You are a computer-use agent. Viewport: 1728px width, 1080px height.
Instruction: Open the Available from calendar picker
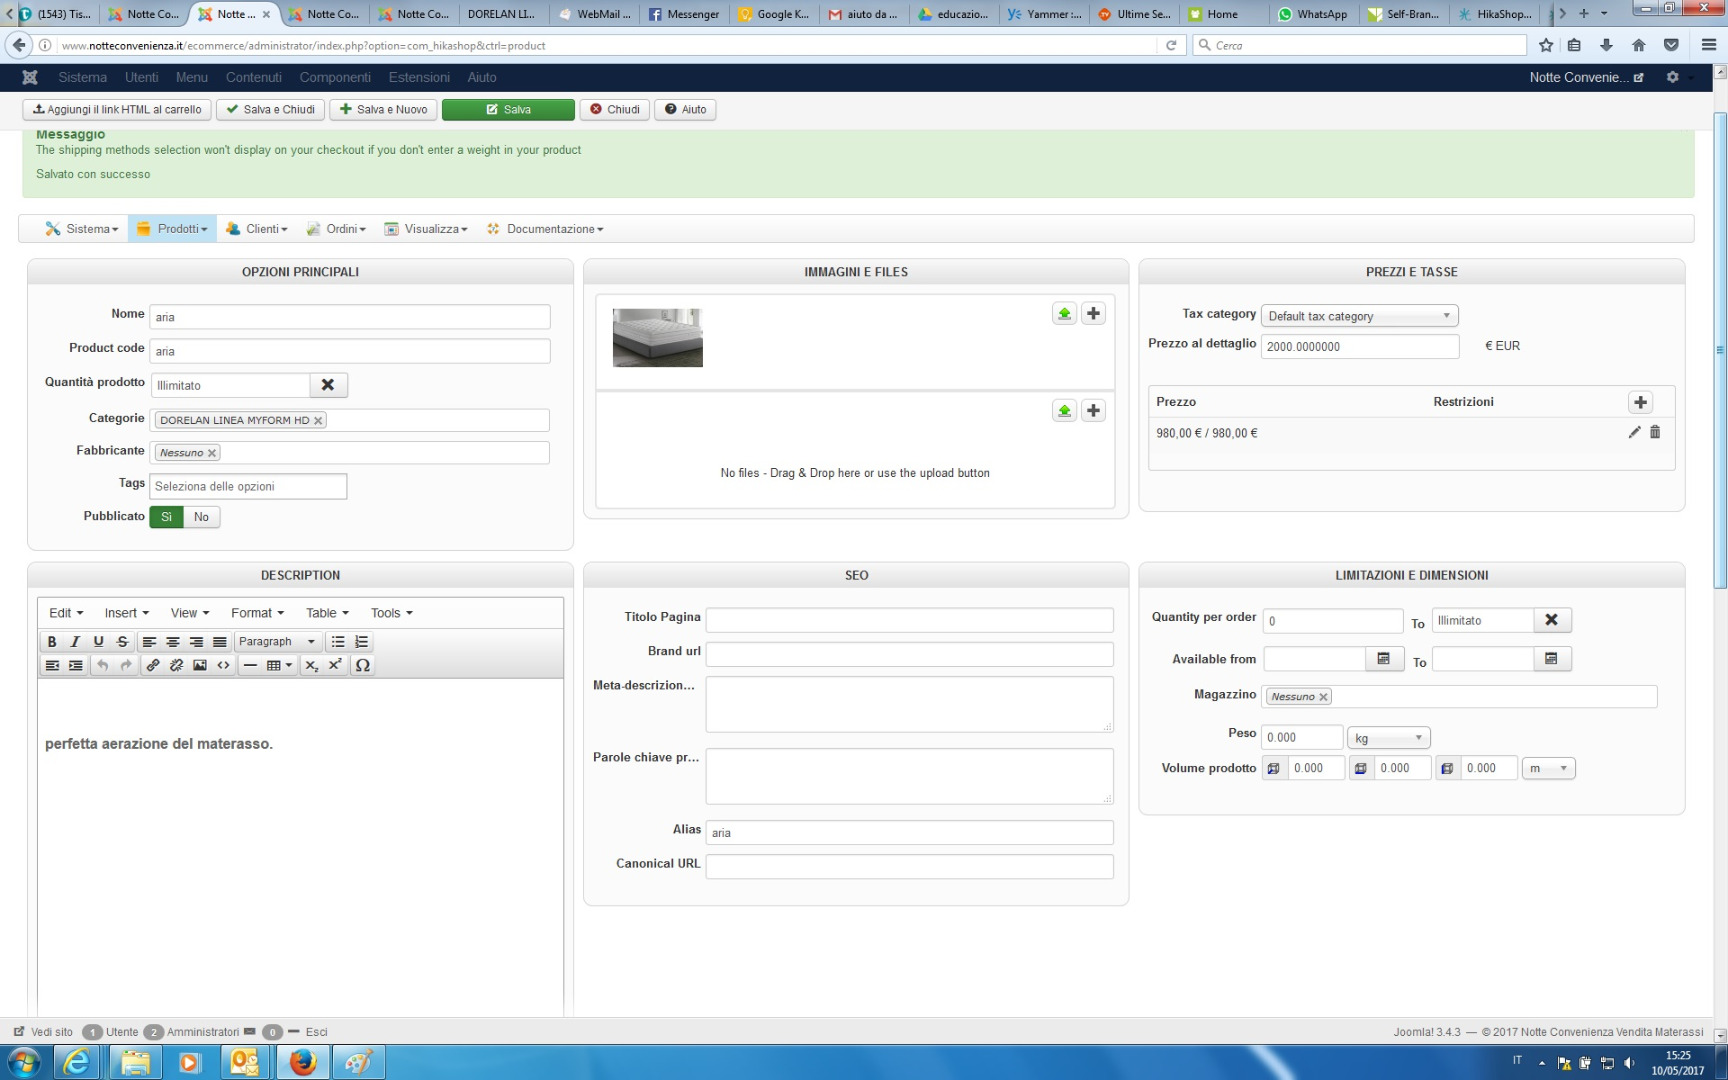[1384, 659]
